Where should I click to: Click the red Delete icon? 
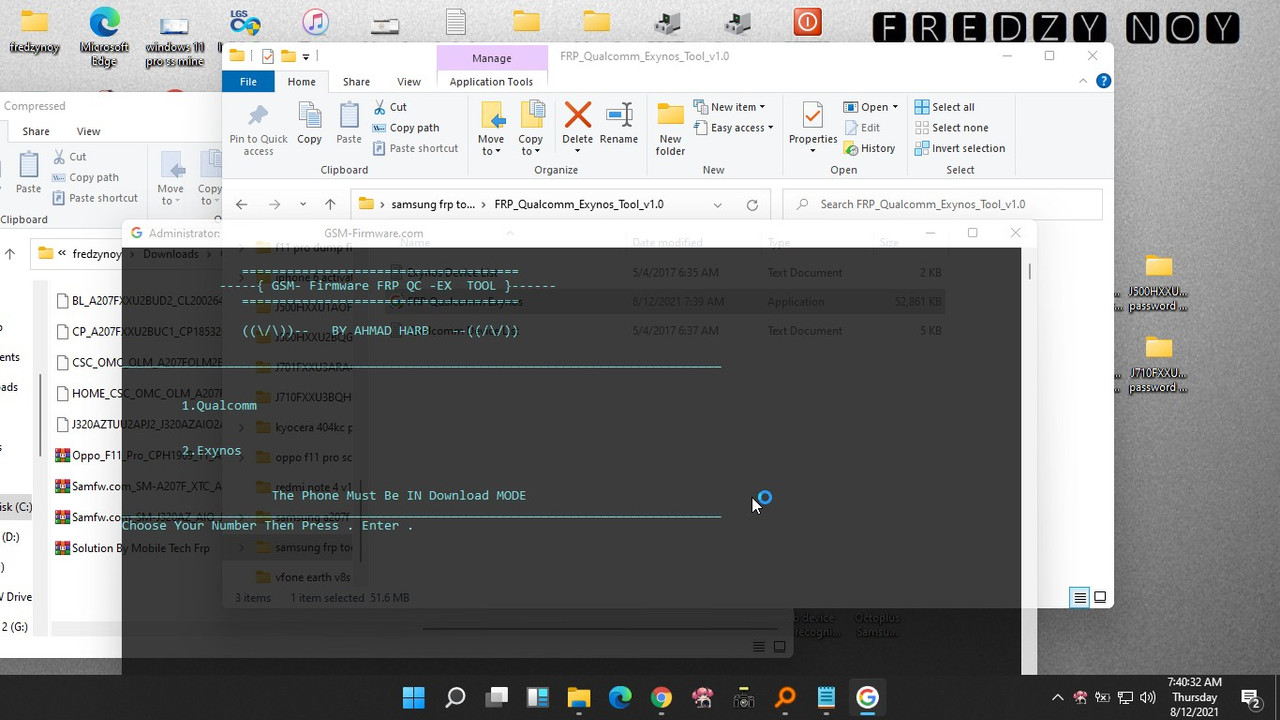tap(577, 124)
